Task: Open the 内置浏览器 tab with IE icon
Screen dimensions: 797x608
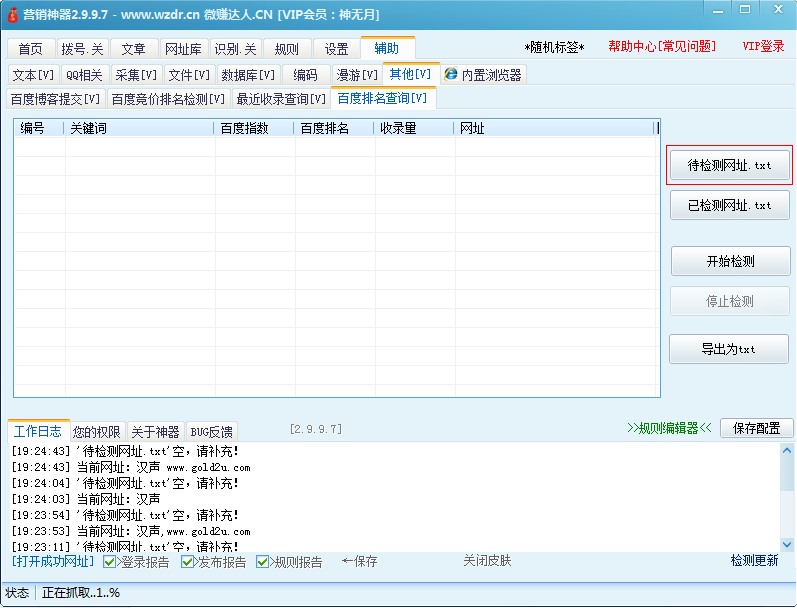Action: [x=483, y=75]
